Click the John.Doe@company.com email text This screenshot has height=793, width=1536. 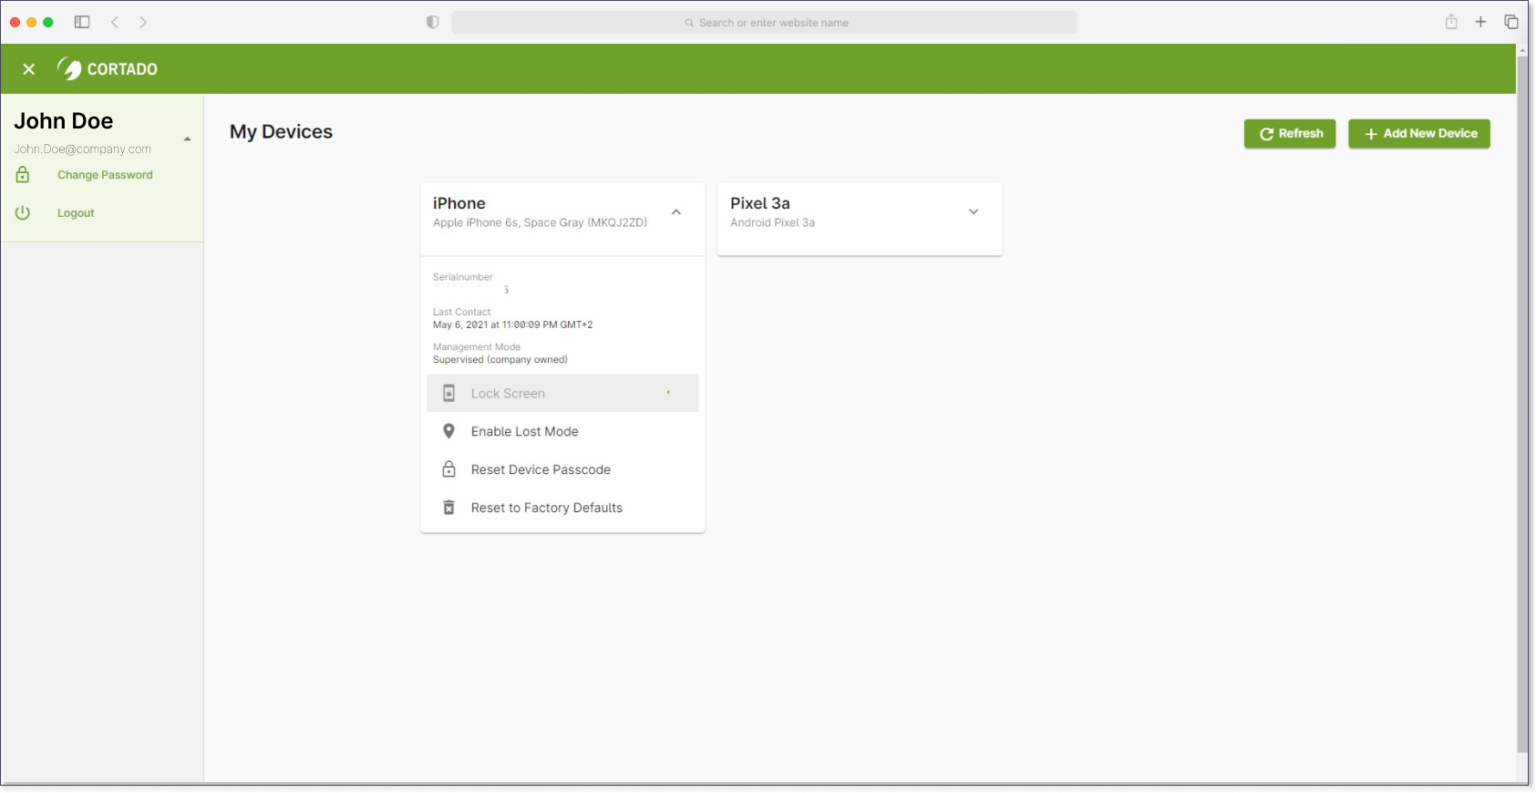[x=83, y=149]
